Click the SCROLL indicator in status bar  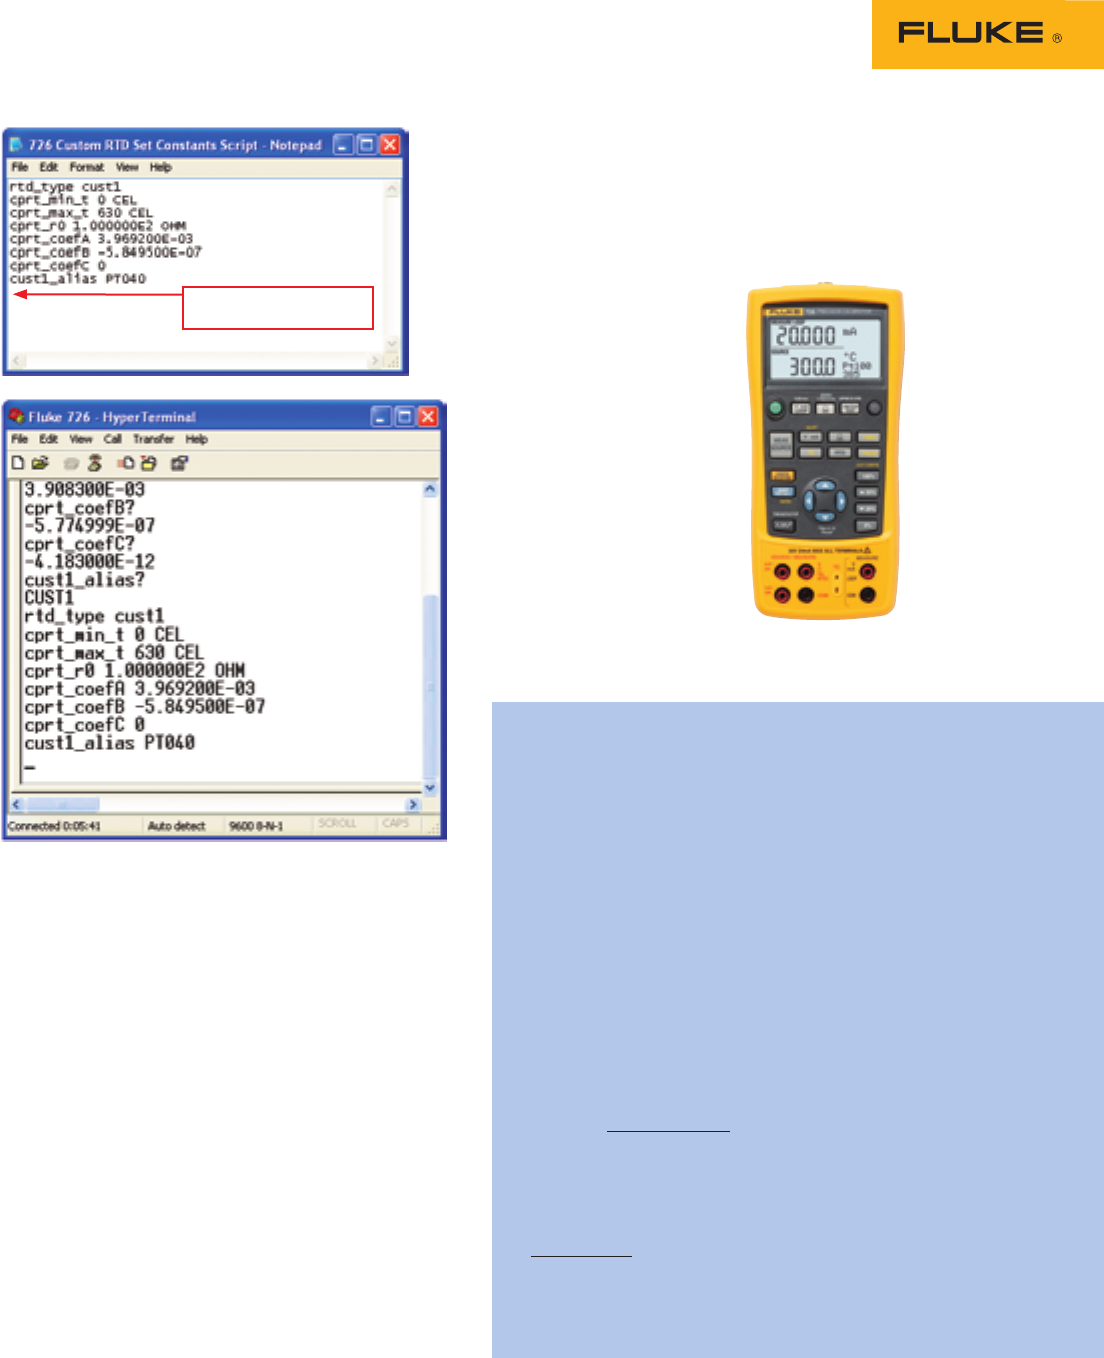pyautogui.click(x=337, y=824)
